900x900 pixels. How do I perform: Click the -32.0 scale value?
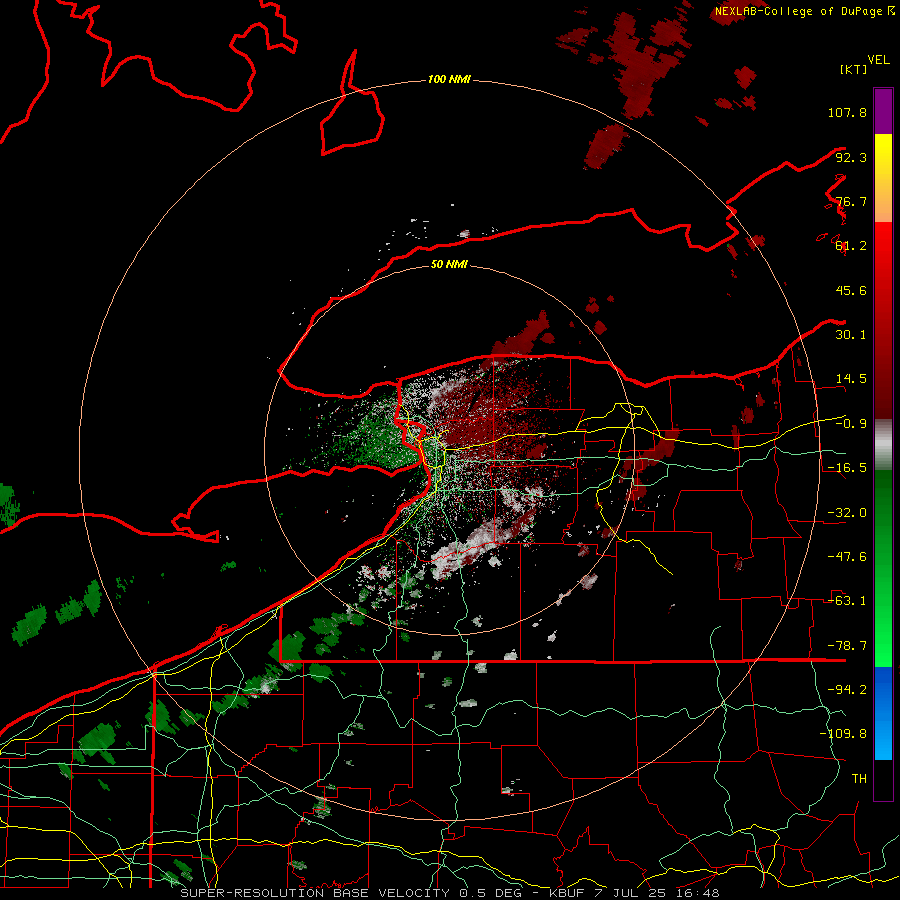coord(847,512)
